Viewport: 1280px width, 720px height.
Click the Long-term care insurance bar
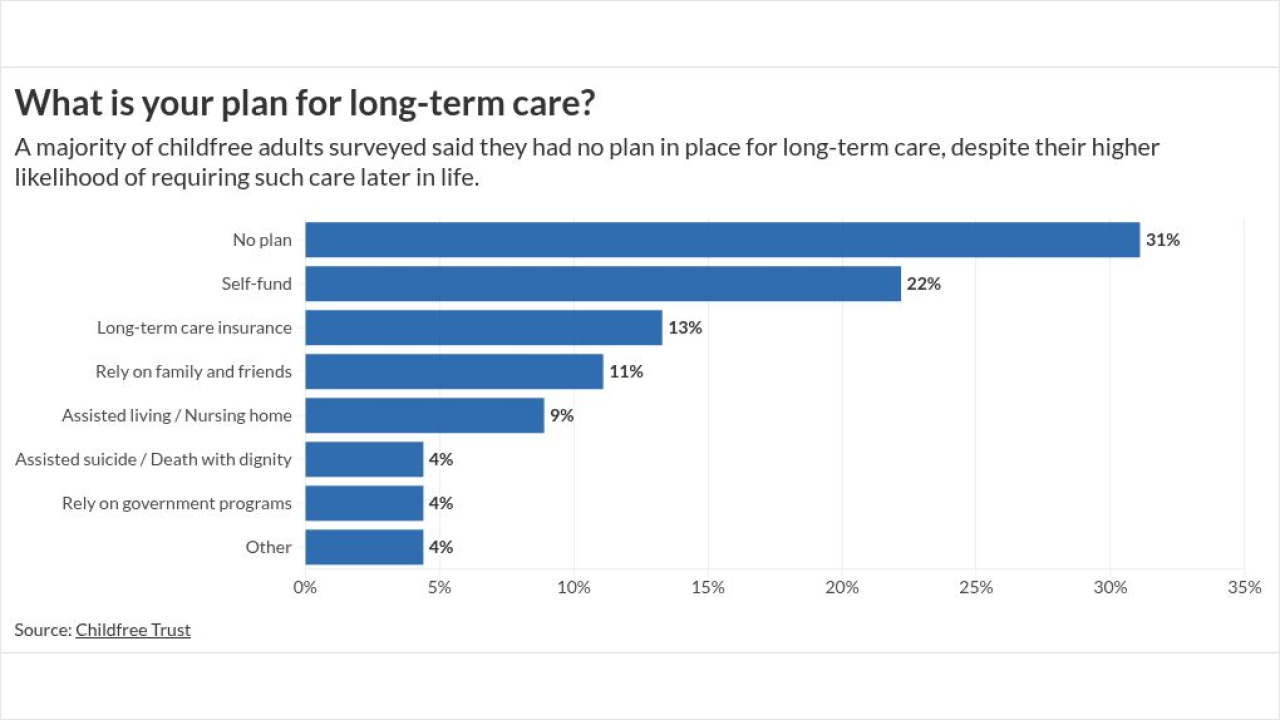pyautogui.click(x=483, y=328)
